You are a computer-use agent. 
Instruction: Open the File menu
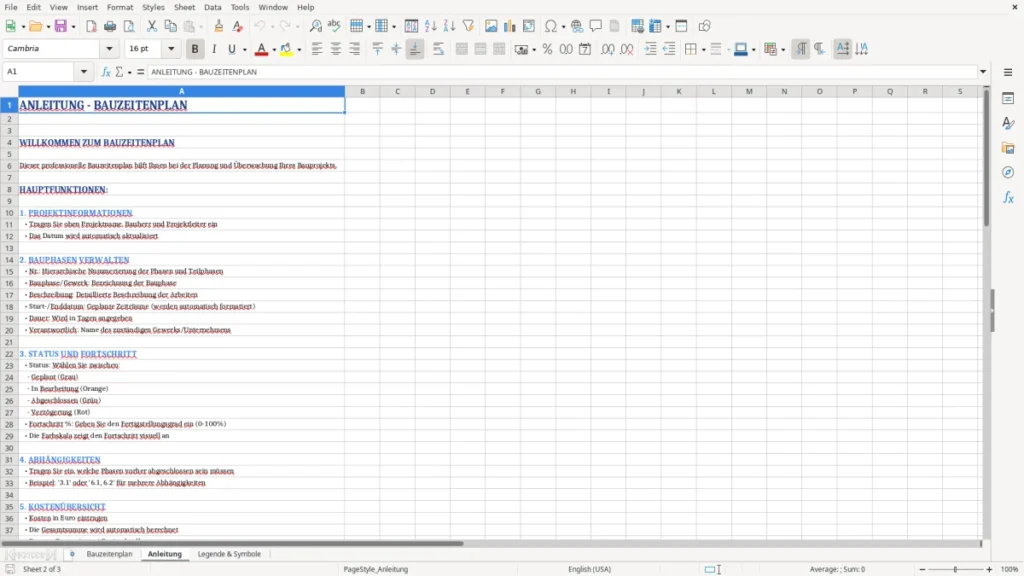click(11, 7)
